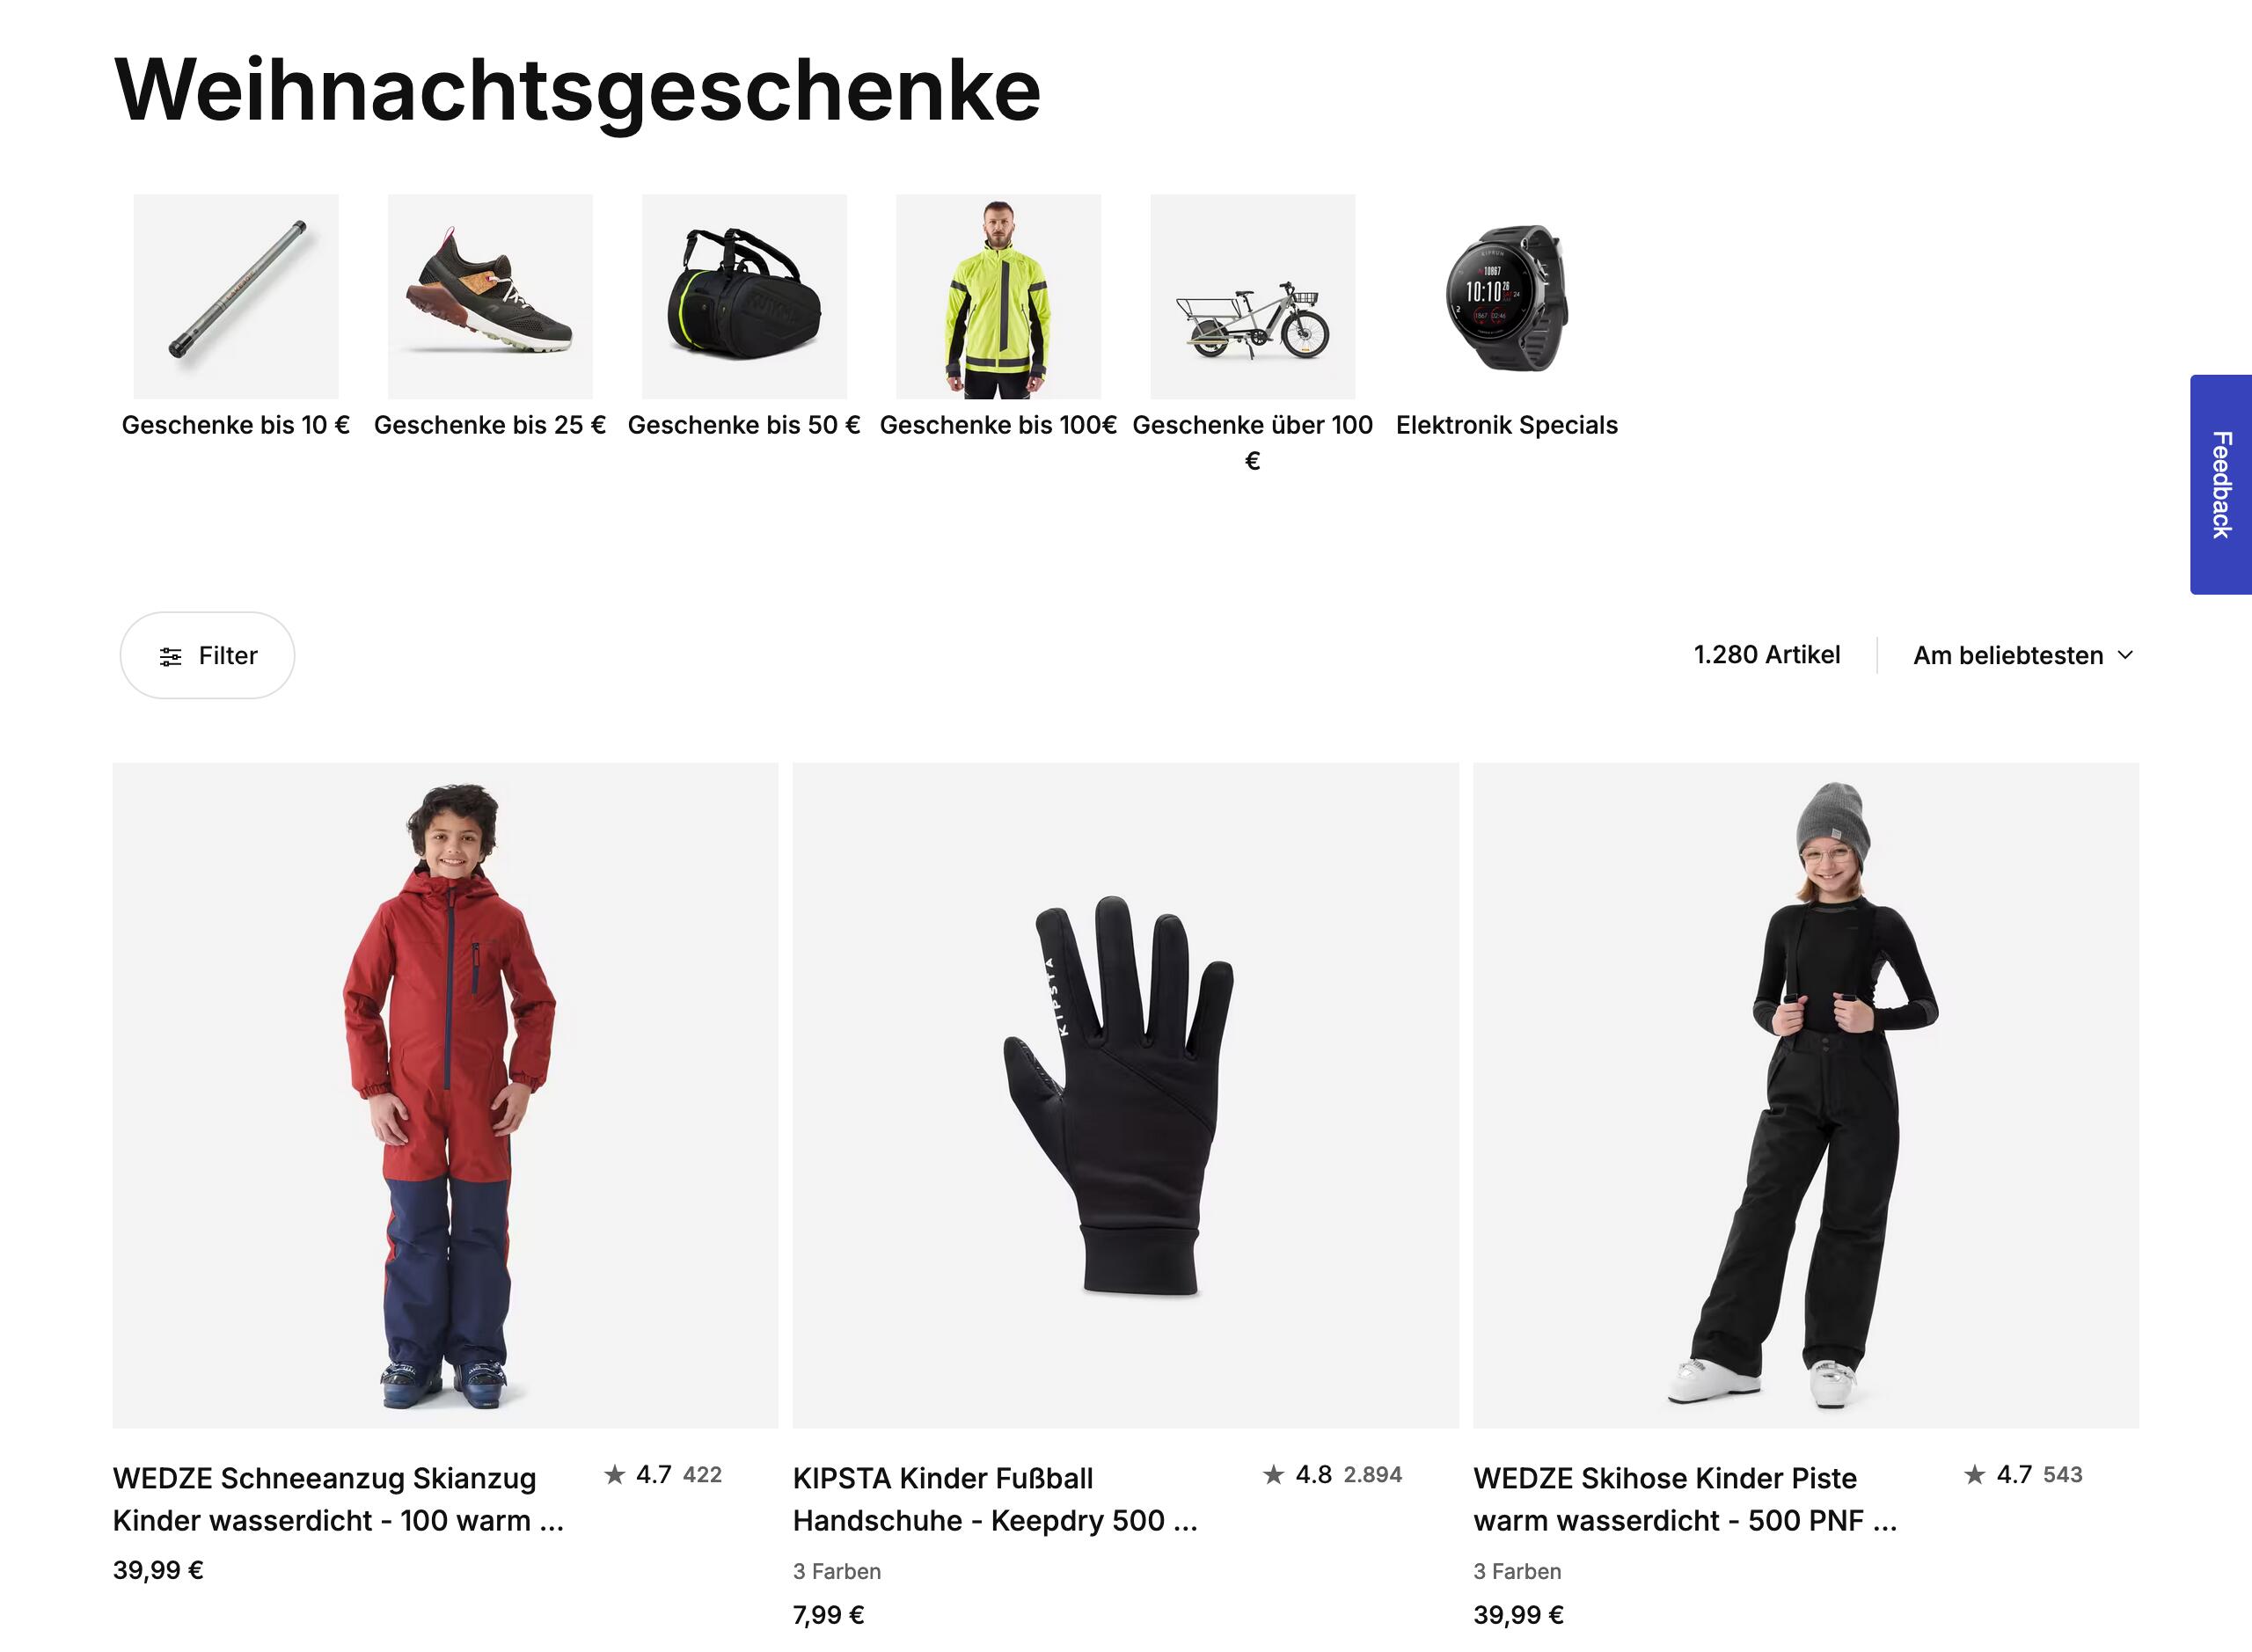The height and width of the screenshot is (1652, 2252).
Task: Open Geschenke bis 100€ jacket image
Action: (x=998, y=297)
